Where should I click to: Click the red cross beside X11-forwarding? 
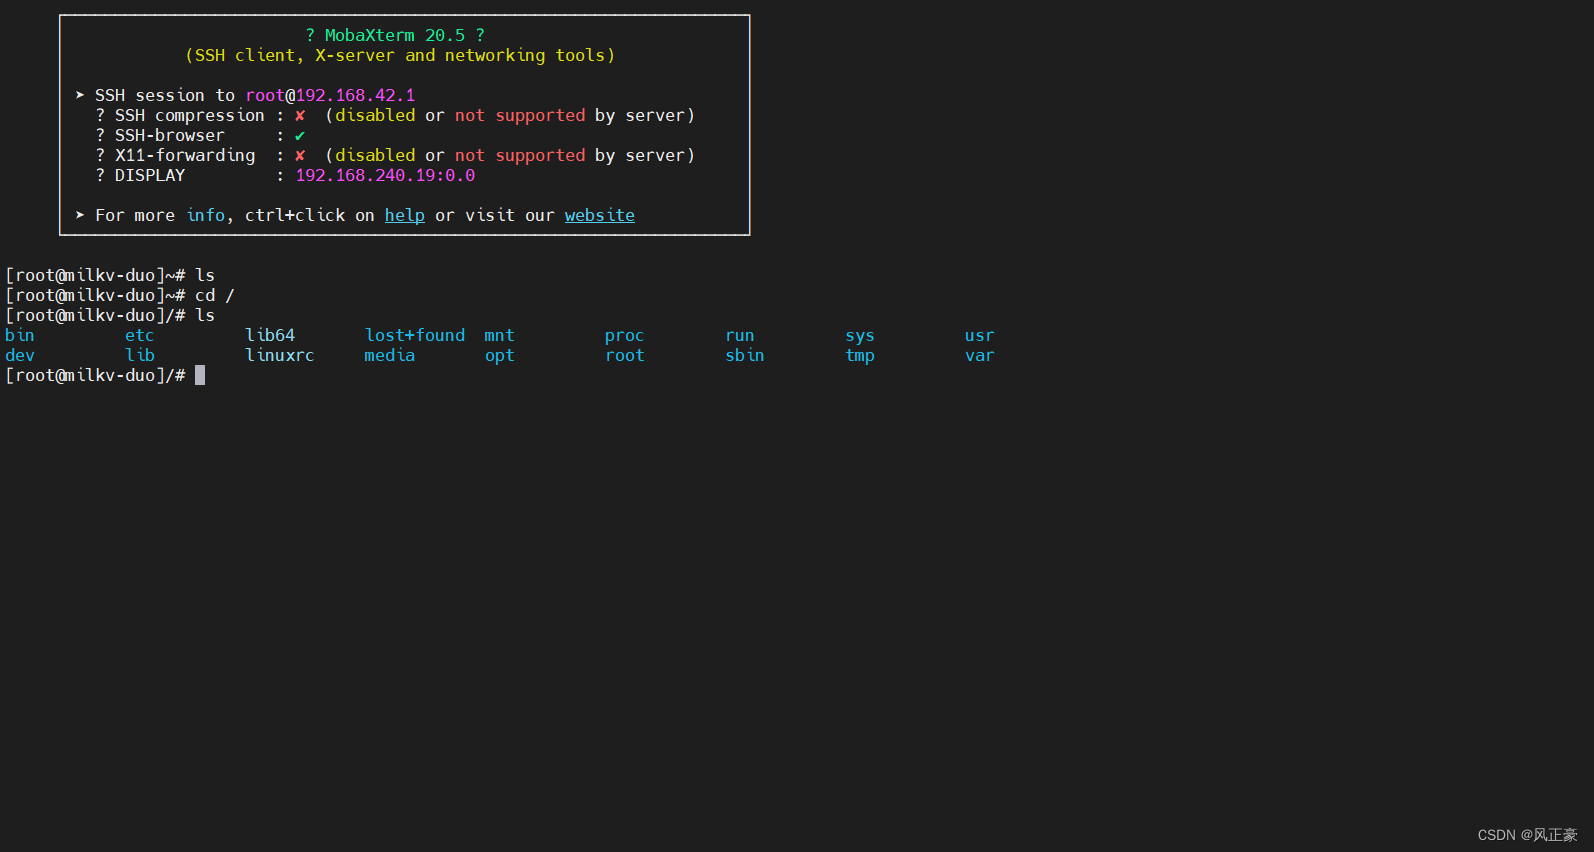pos(300,155)
